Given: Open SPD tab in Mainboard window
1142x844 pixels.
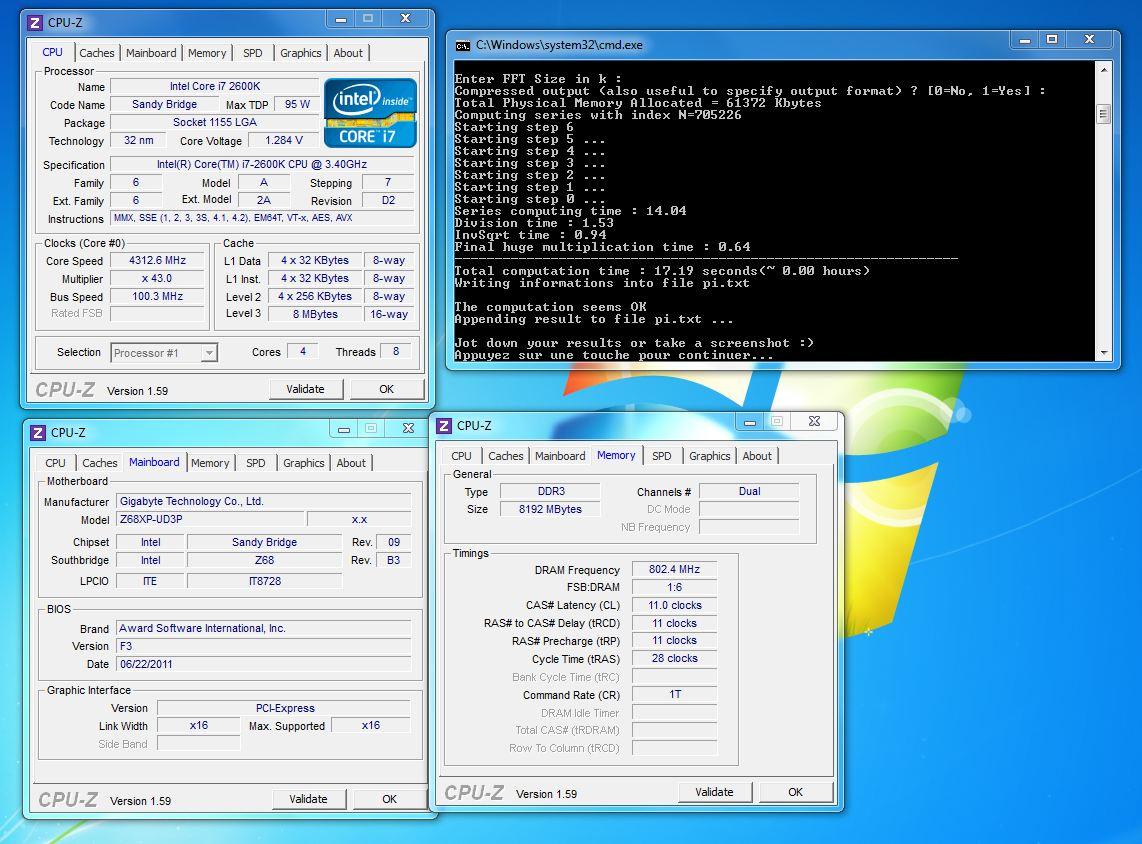Looking at the screenshot, I should click(256, 463).
